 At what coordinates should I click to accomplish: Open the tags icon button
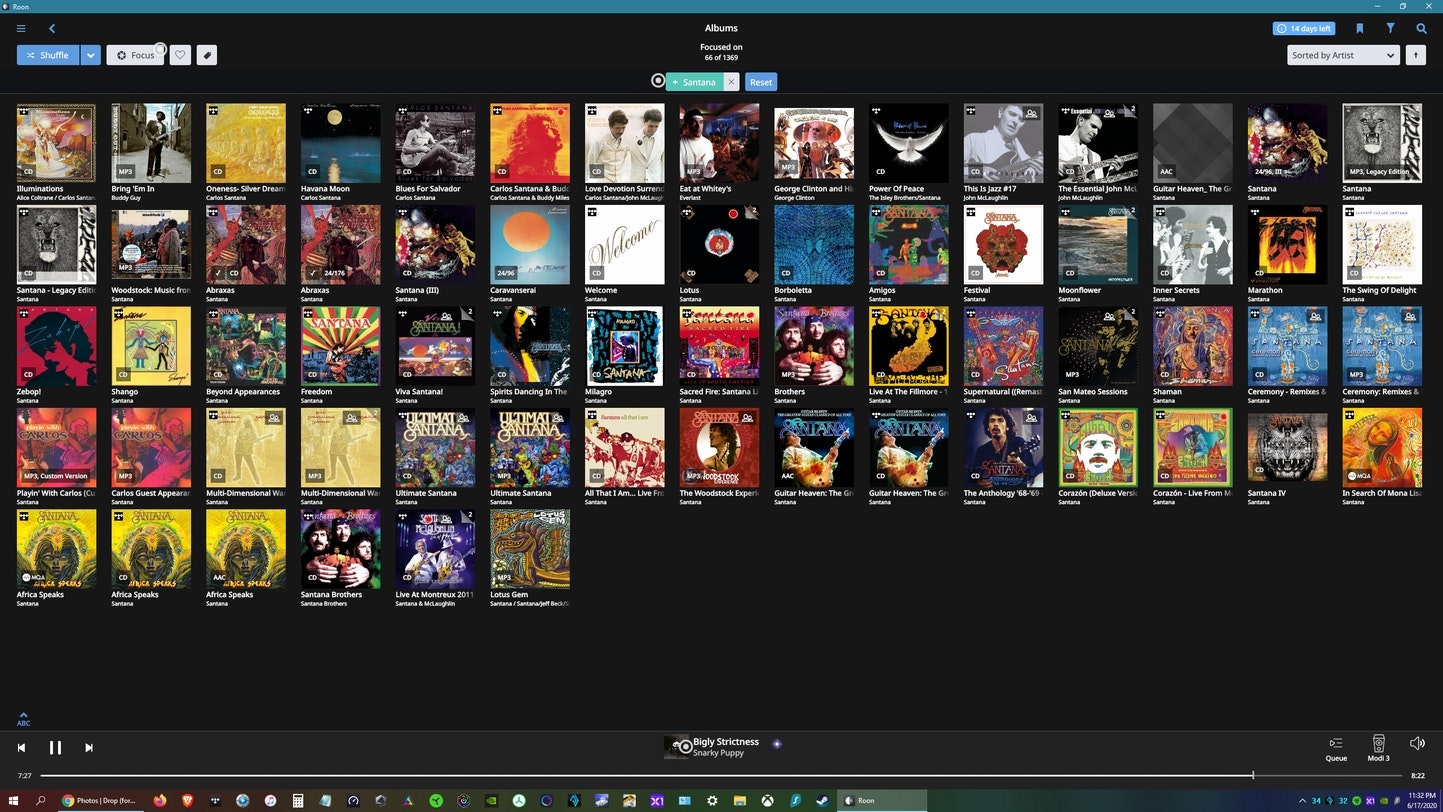point(206,55)
